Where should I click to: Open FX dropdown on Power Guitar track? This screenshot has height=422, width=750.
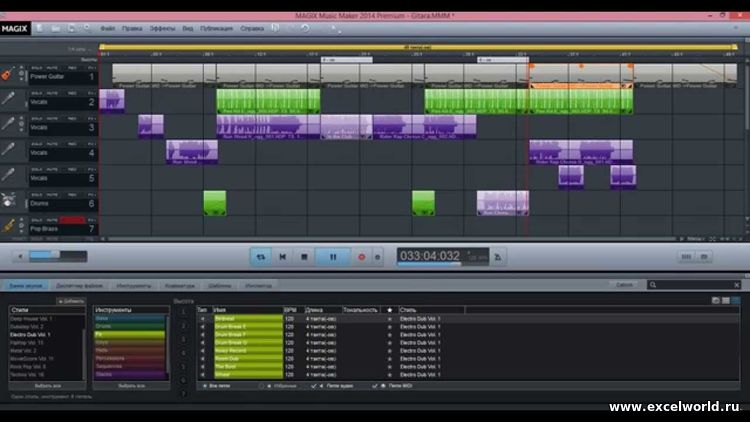(x=92, y=68)
